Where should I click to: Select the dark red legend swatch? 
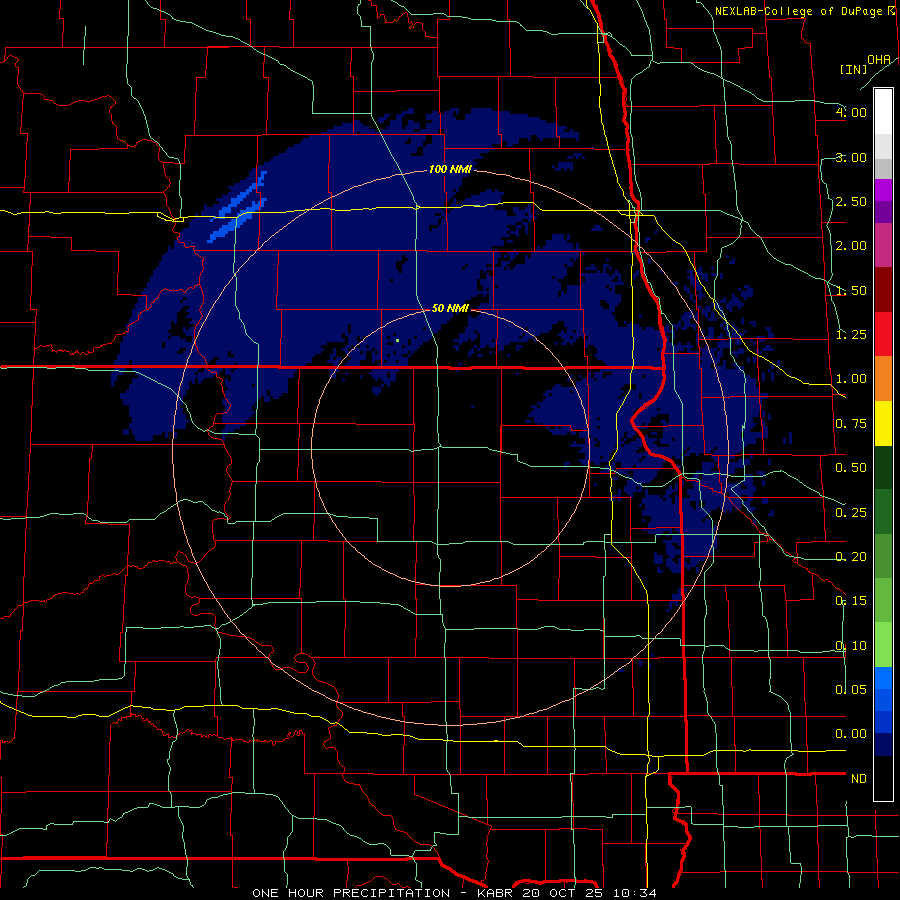pyautogui.click(x=883, y=290)
